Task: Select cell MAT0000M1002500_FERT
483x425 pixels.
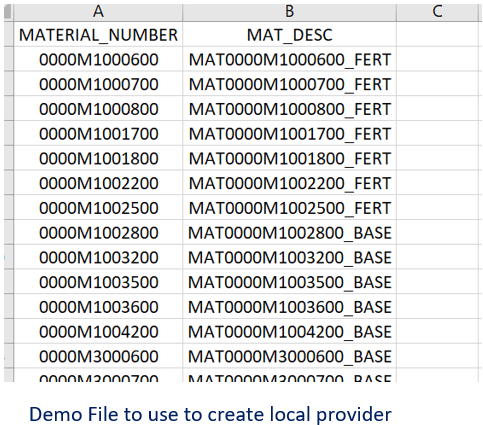Action: (x=289, y=207)
